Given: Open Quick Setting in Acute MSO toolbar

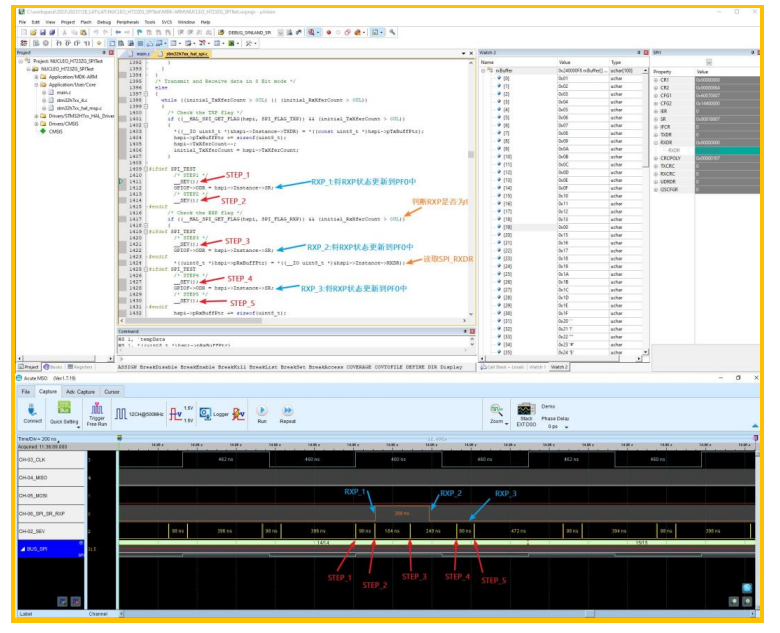Looking at the screenshot, I should tap(64, 413).
